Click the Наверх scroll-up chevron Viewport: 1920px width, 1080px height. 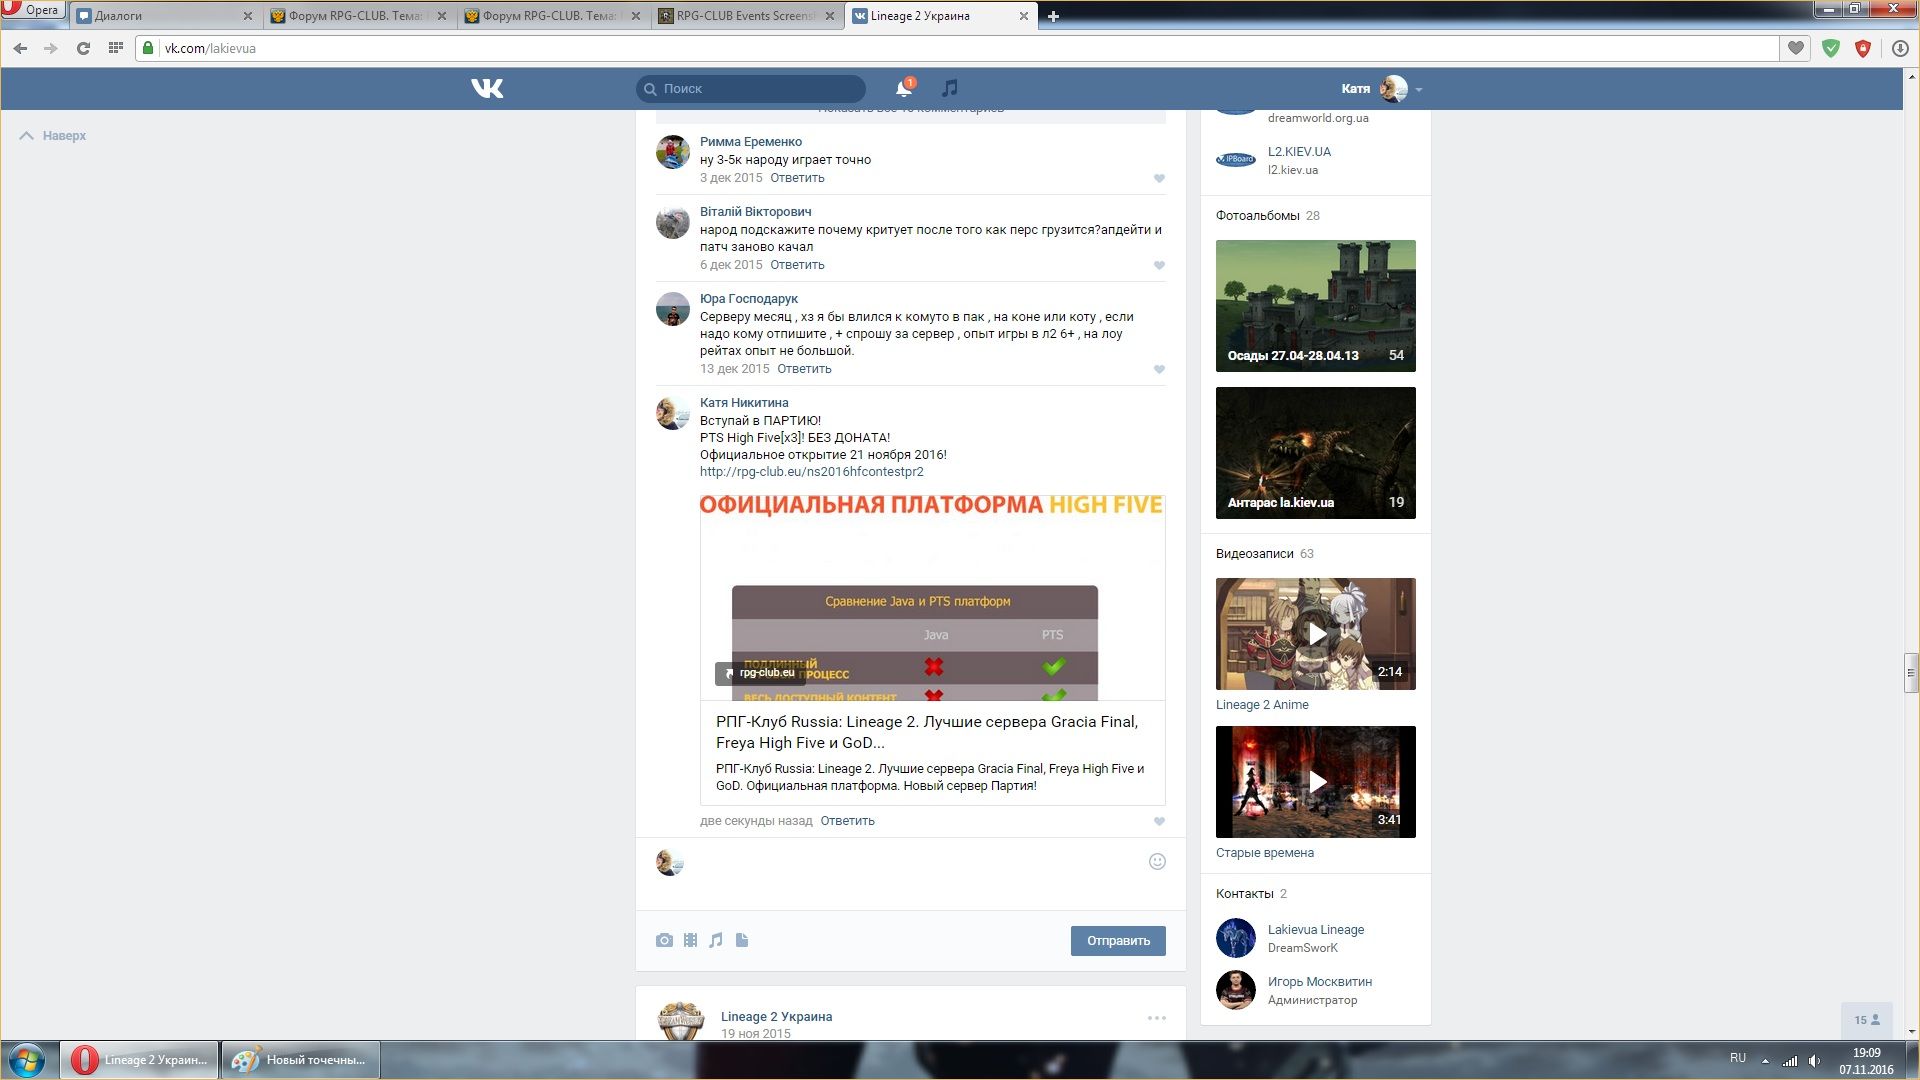(x=27, y=136)
